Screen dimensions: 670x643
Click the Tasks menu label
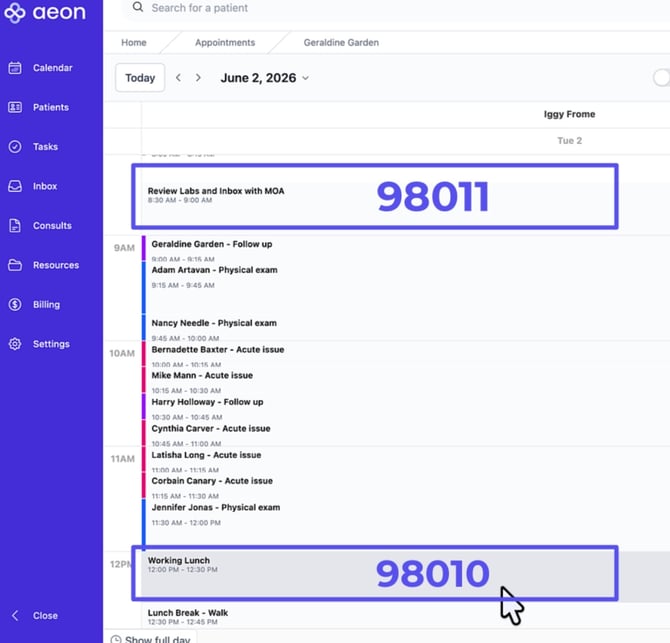(x=45, y=147)
